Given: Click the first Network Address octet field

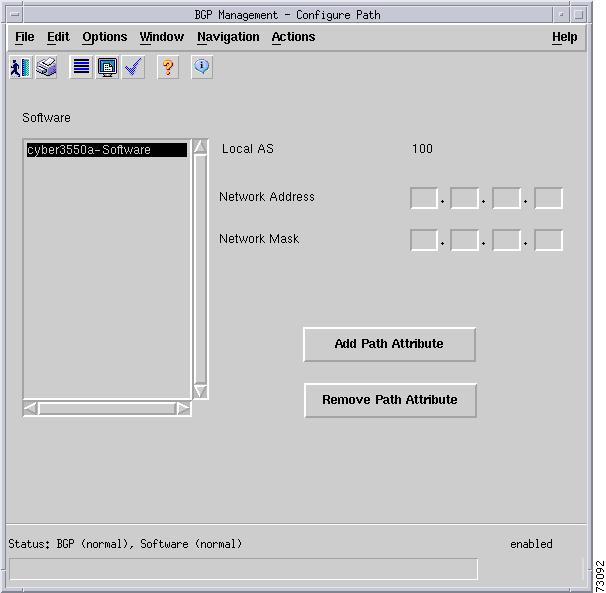Looking at the screenshot, I should pos(424,198).
